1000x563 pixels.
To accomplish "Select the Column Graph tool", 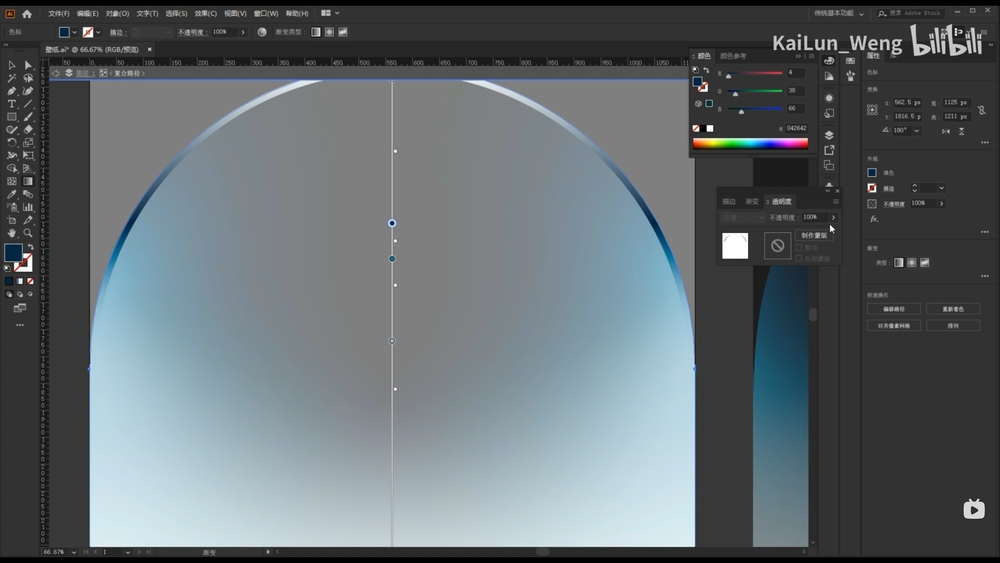I will [28, 207].
